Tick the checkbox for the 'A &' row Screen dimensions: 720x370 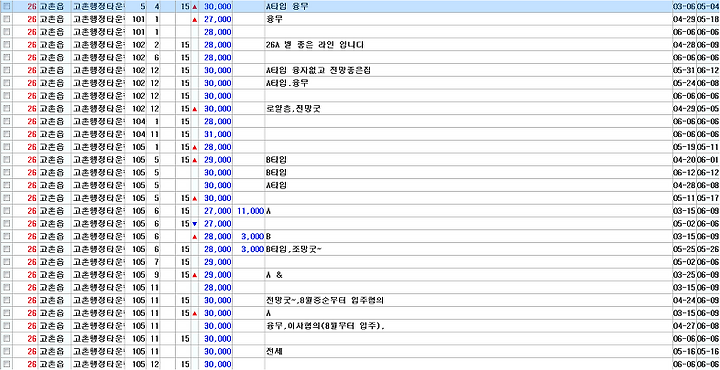click(x=6, y=275)
